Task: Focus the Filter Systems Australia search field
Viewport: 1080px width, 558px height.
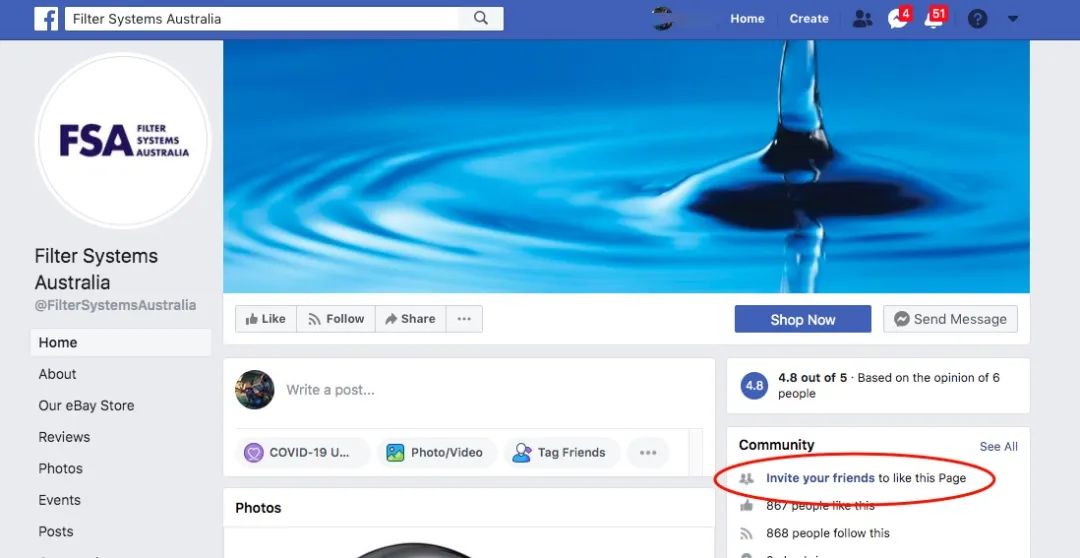Action: click(x=262, y=19)
